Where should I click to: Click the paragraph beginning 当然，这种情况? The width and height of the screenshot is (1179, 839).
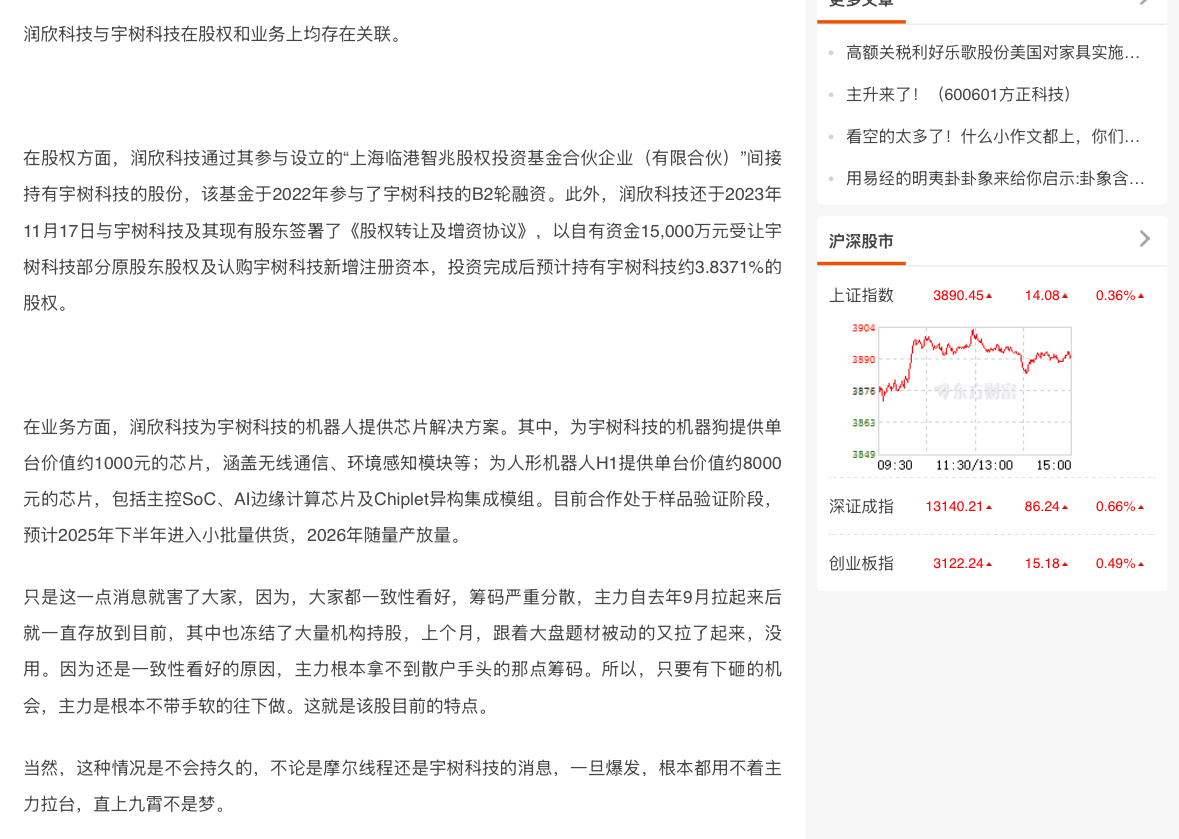click(x=402, y=786)
